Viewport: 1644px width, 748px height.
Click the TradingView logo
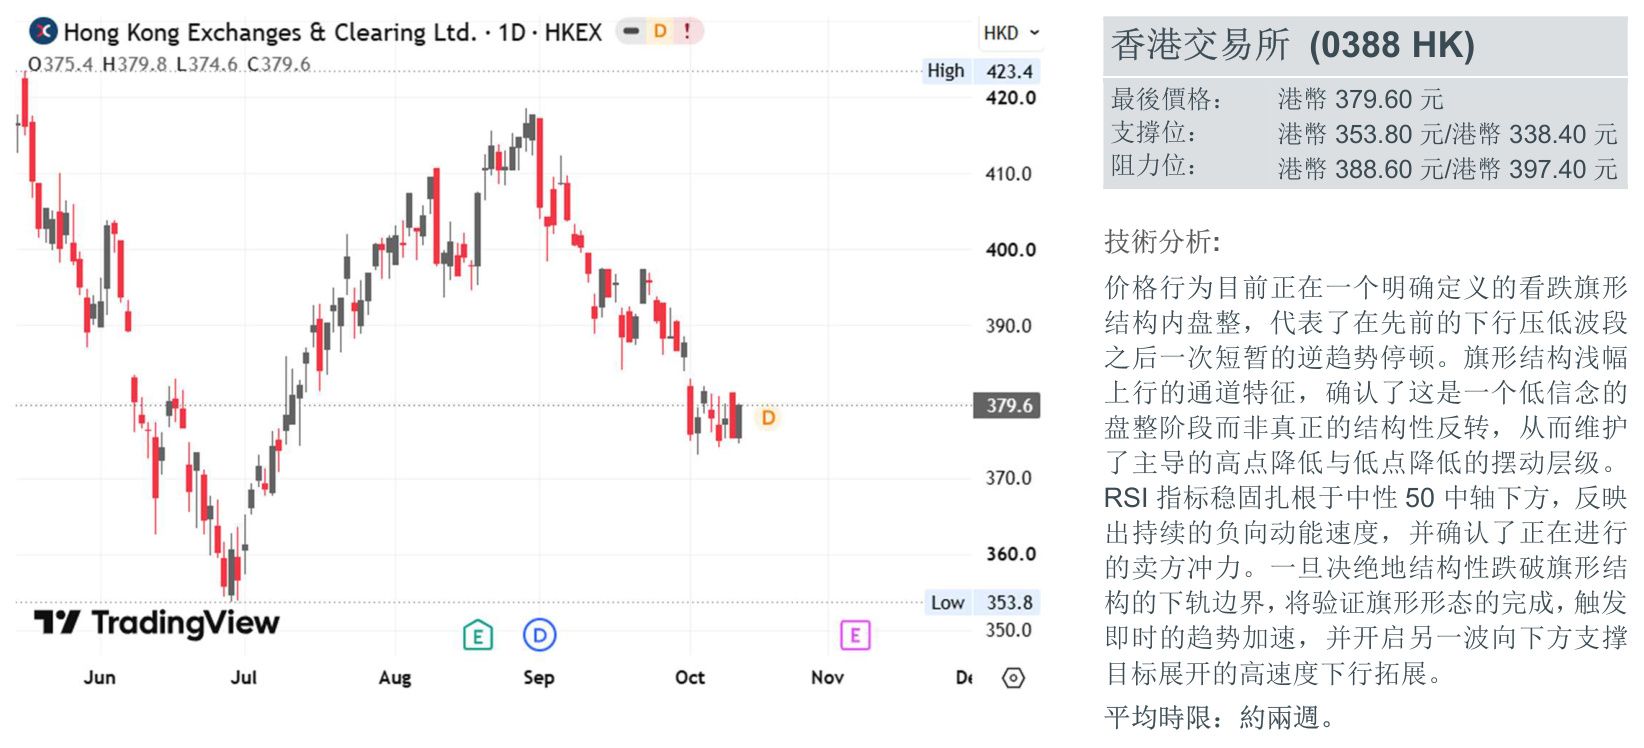(x=157, y=623)
